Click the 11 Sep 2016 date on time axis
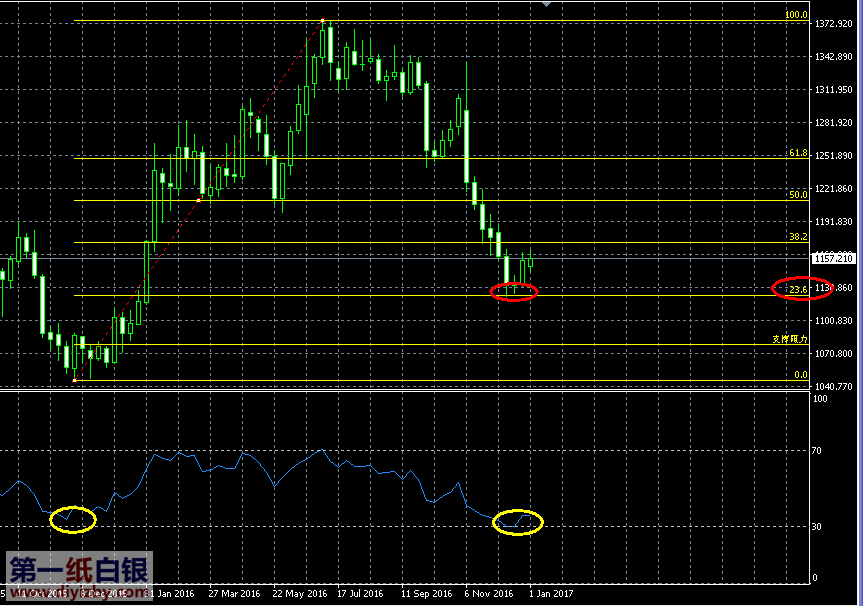The image size is (863, 606). pos(426,593)
